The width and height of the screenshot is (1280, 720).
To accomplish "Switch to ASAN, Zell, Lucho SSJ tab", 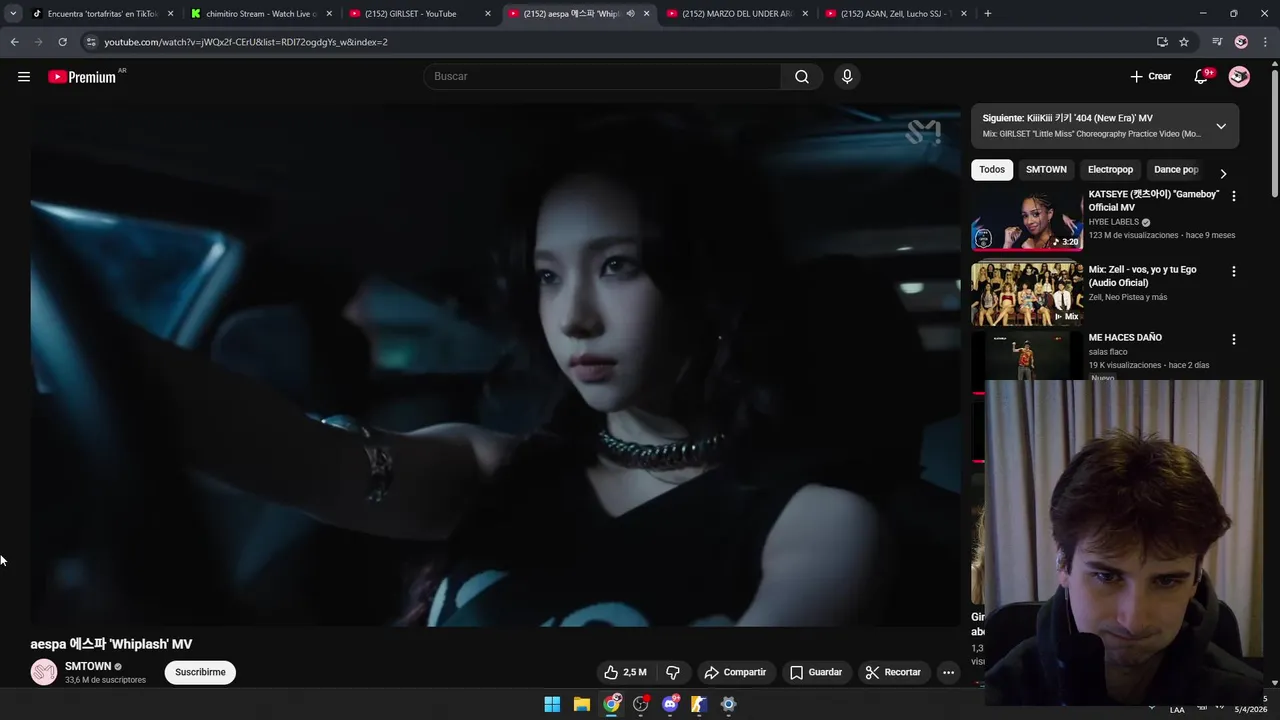I will point(895,14).
